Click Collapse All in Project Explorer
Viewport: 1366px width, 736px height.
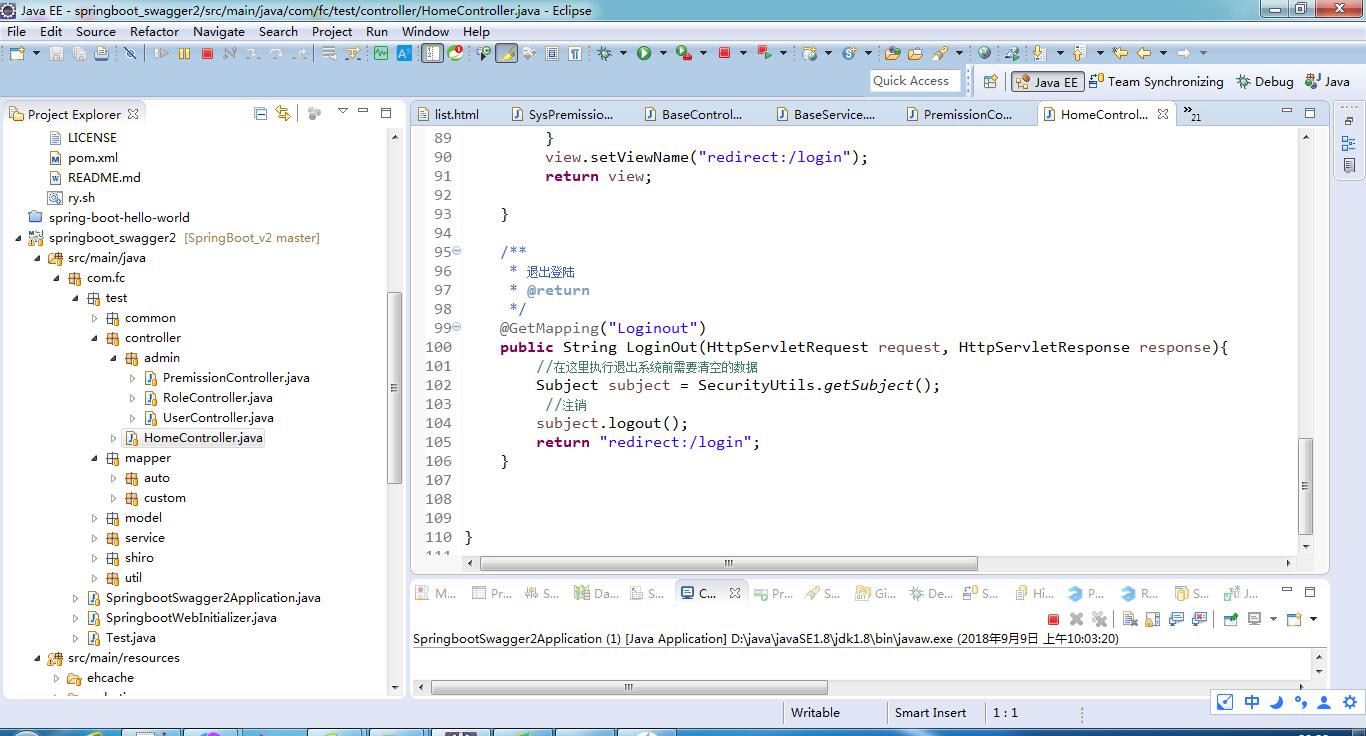point(261,113)
